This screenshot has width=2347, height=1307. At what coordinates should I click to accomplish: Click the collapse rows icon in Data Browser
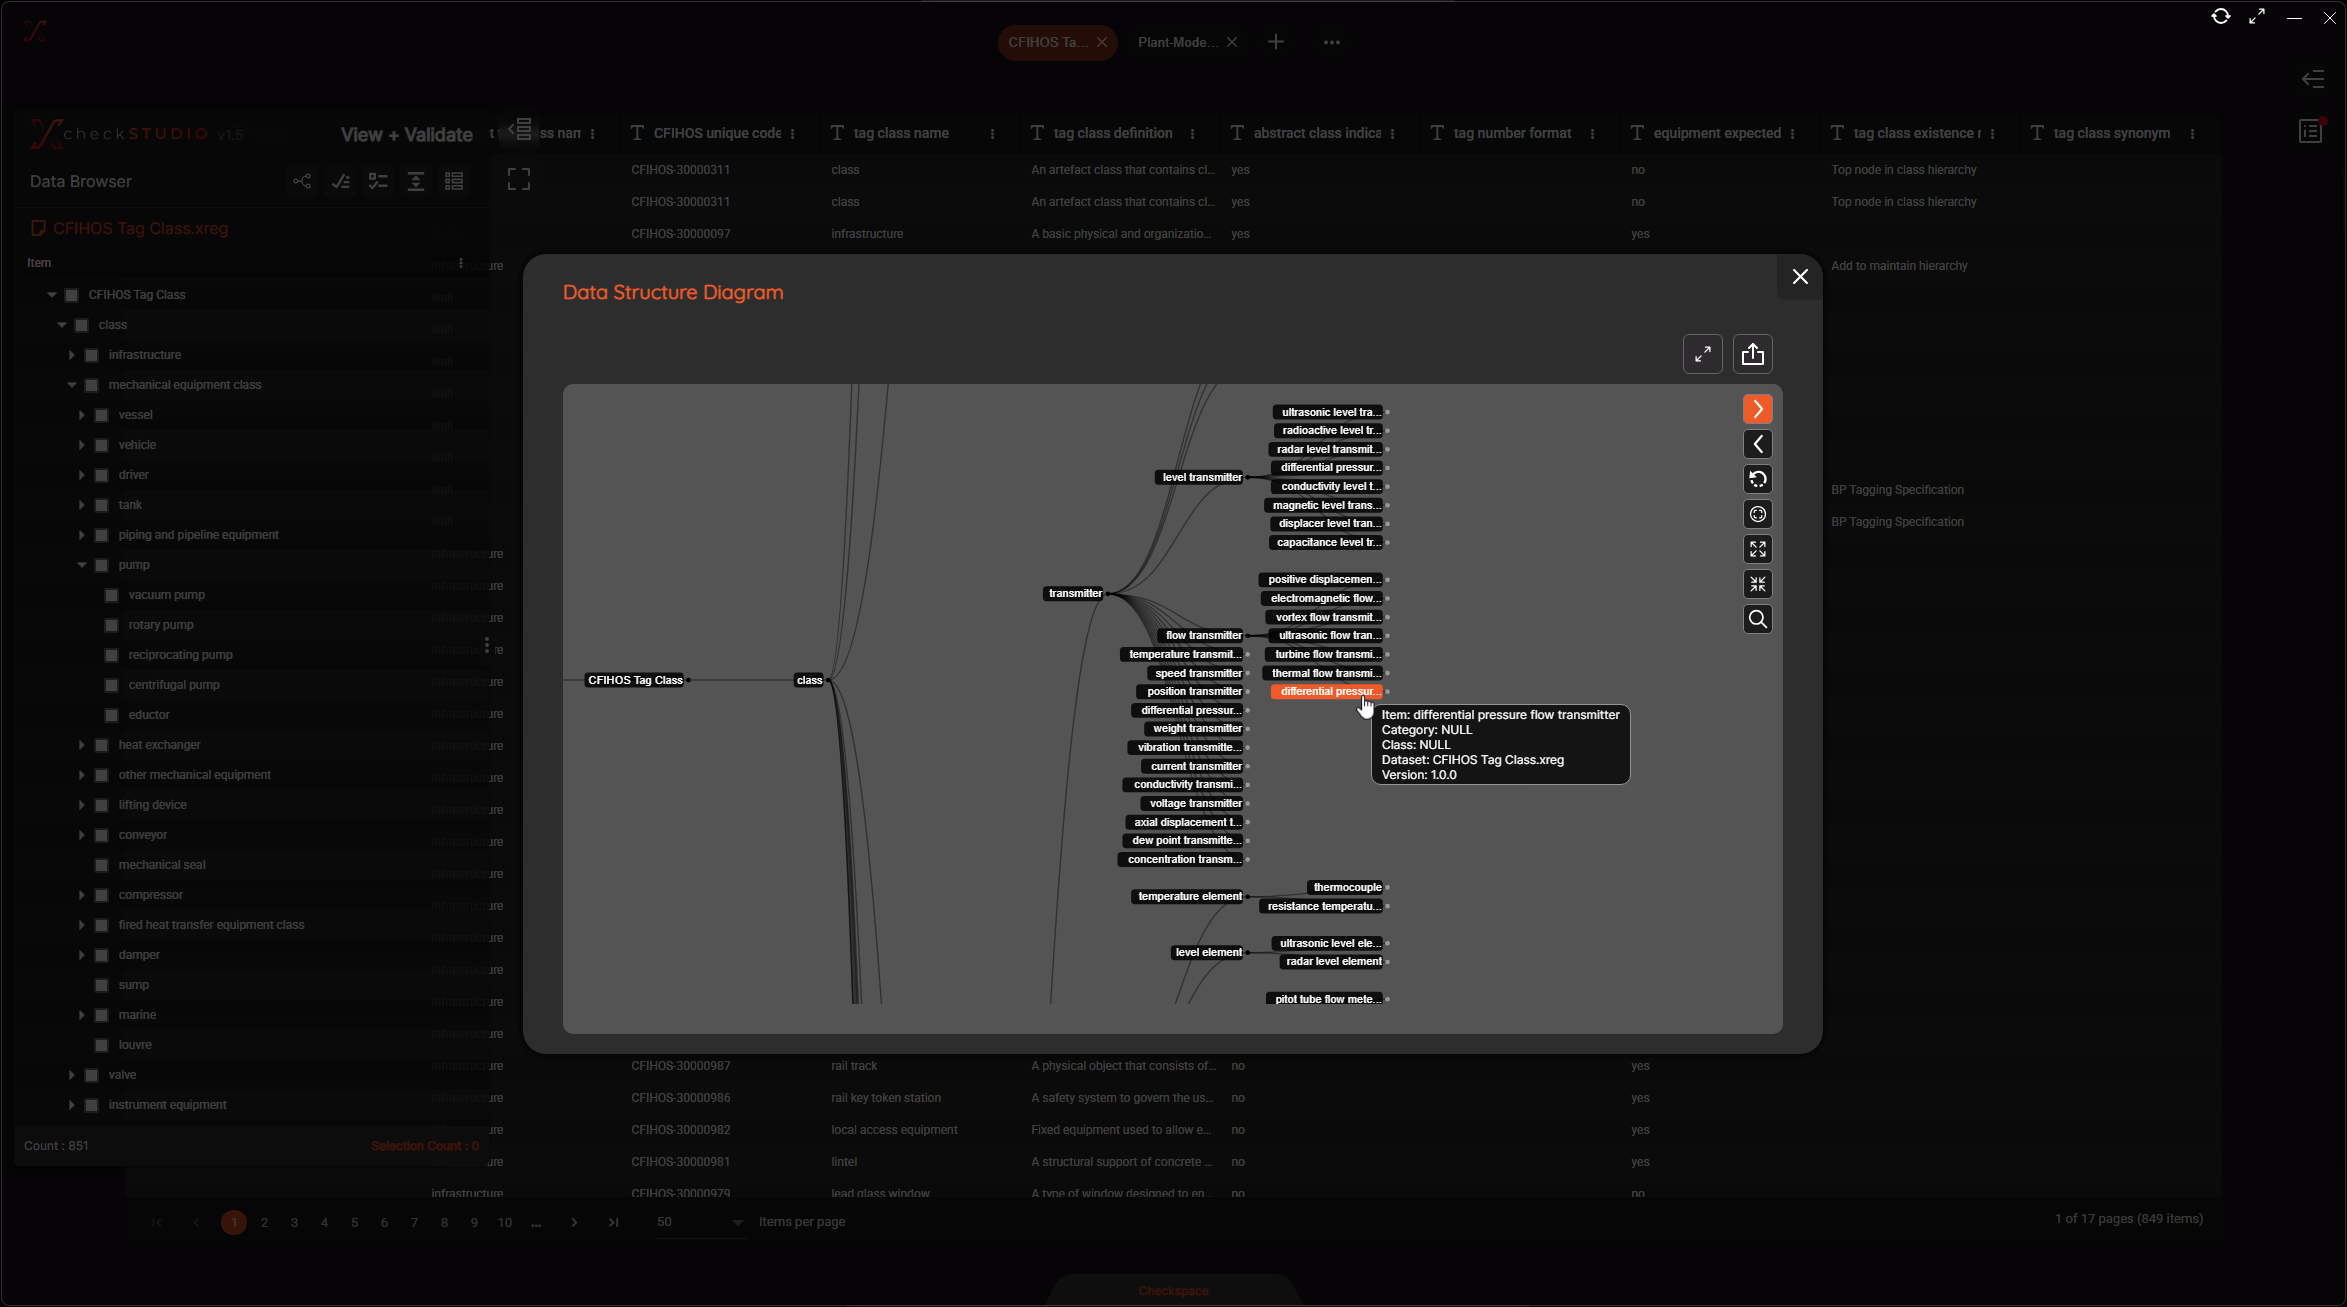416,181
